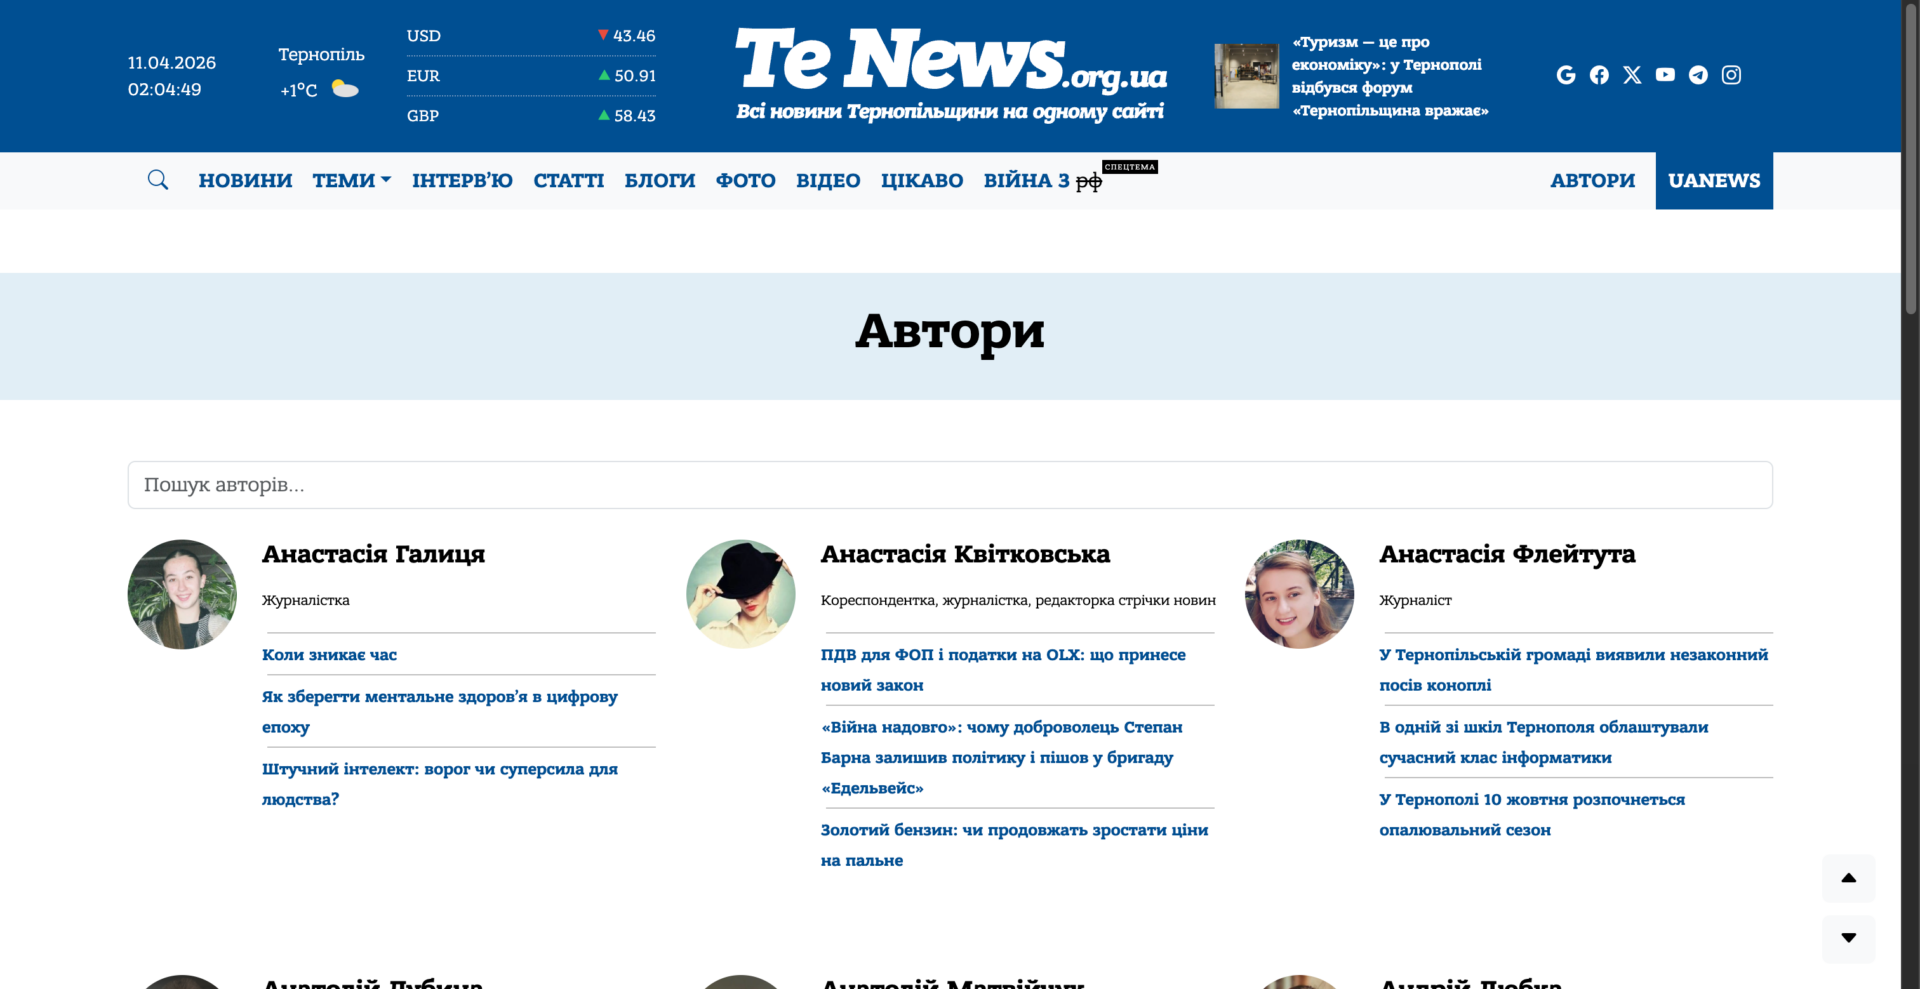Open article Золотий бензин
This screenshot has width=1920, height=989.
click(x=1015, y=845)
